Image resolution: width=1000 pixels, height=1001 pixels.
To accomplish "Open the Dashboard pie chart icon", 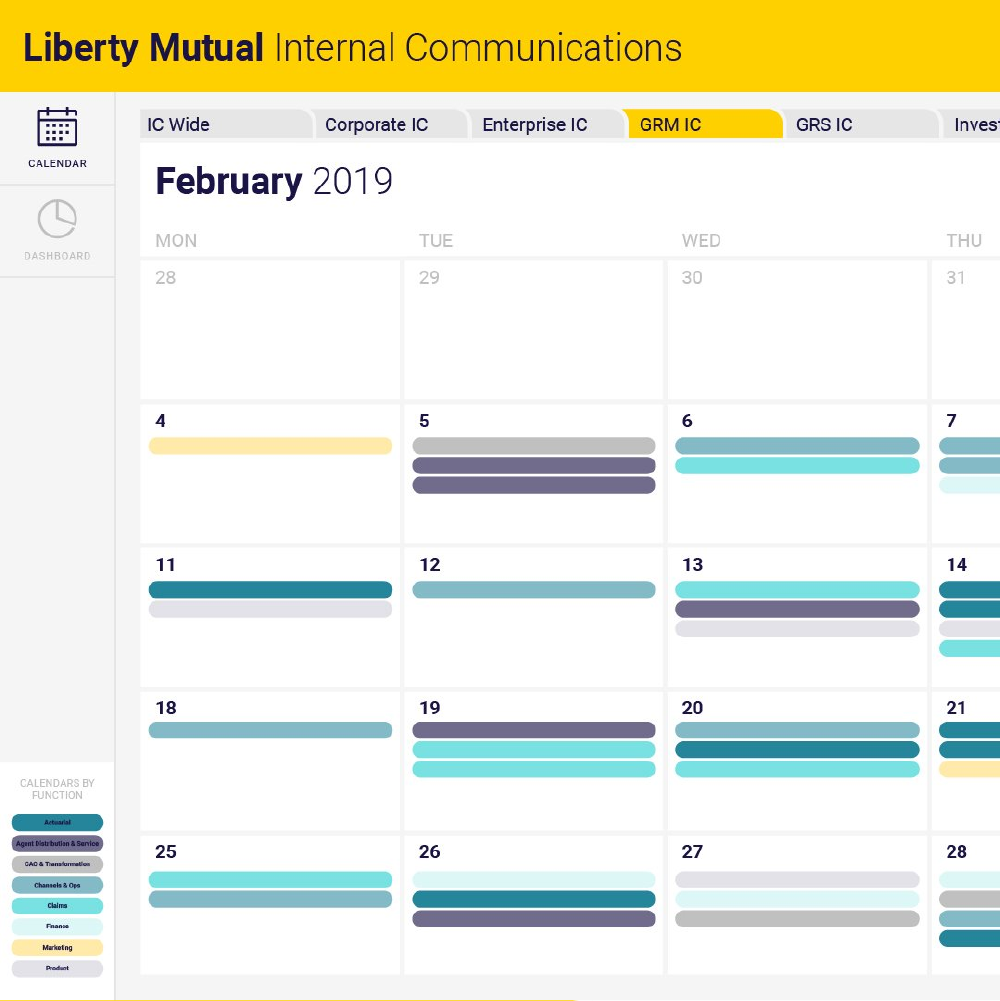I will click(x=57, y=219).
